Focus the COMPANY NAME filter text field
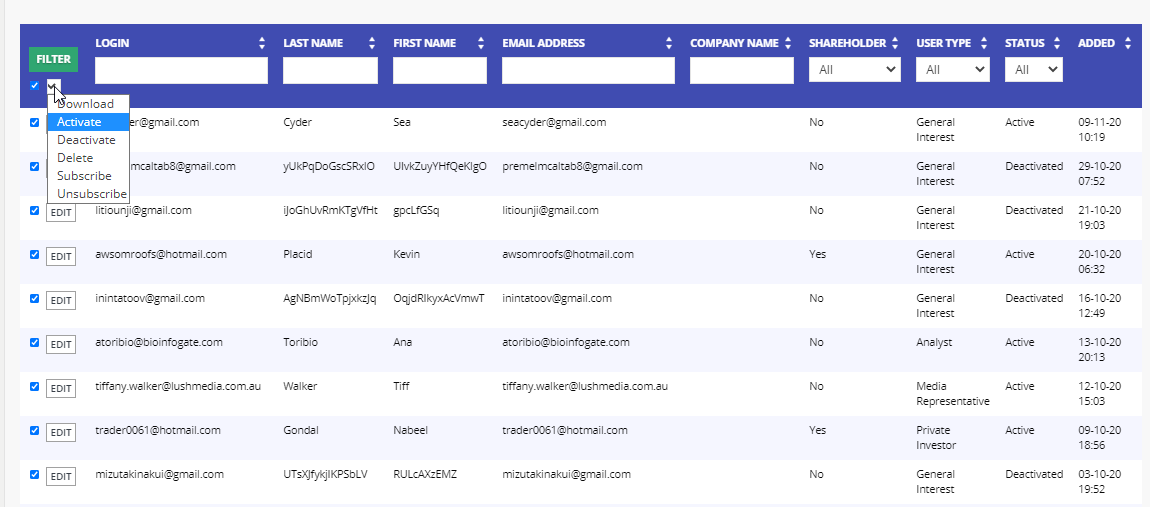Screen dimensions: 1150x507 (741, 70)
